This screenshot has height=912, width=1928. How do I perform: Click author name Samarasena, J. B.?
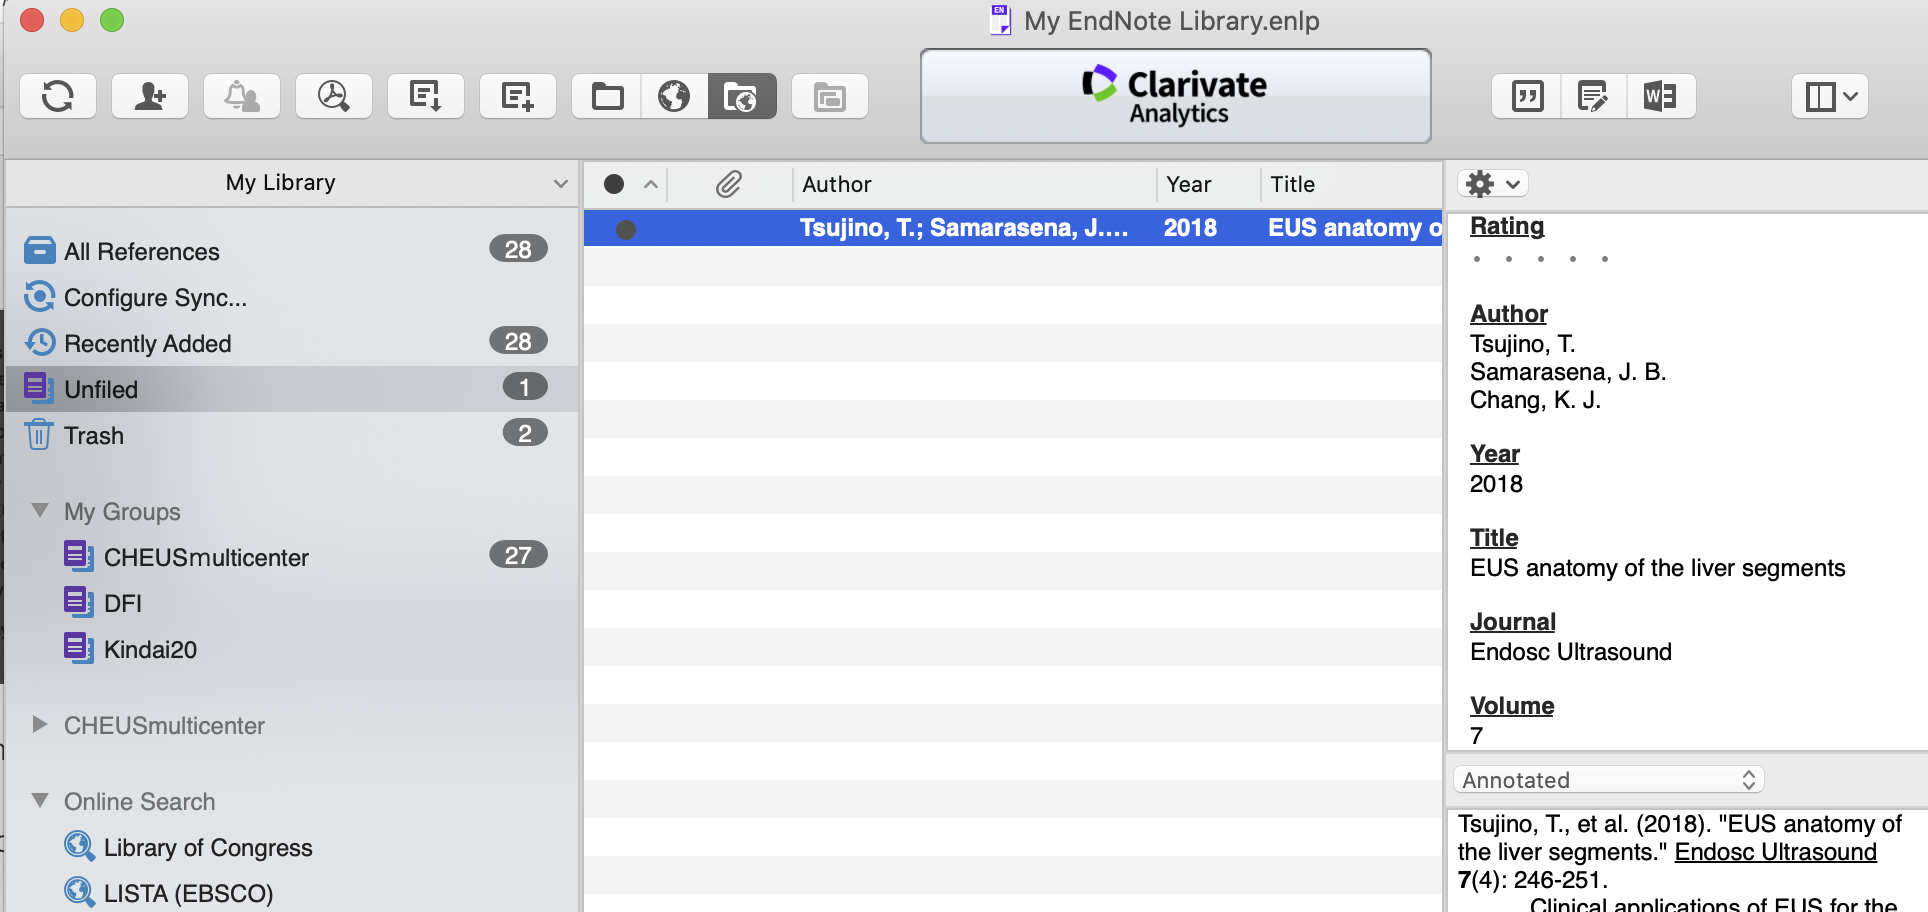(x=1567, y=372)
